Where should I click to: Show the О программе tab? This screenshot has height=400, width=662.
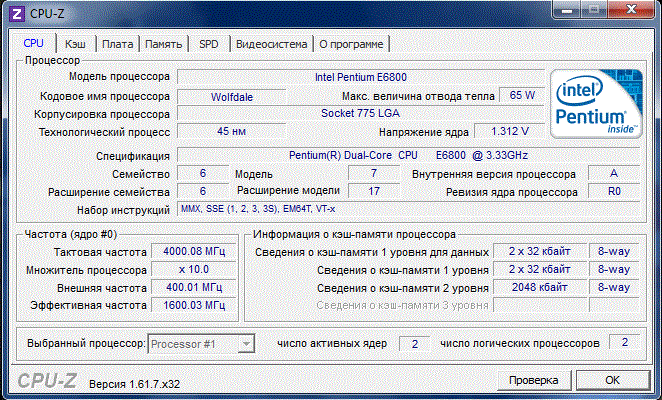[351, 44]
